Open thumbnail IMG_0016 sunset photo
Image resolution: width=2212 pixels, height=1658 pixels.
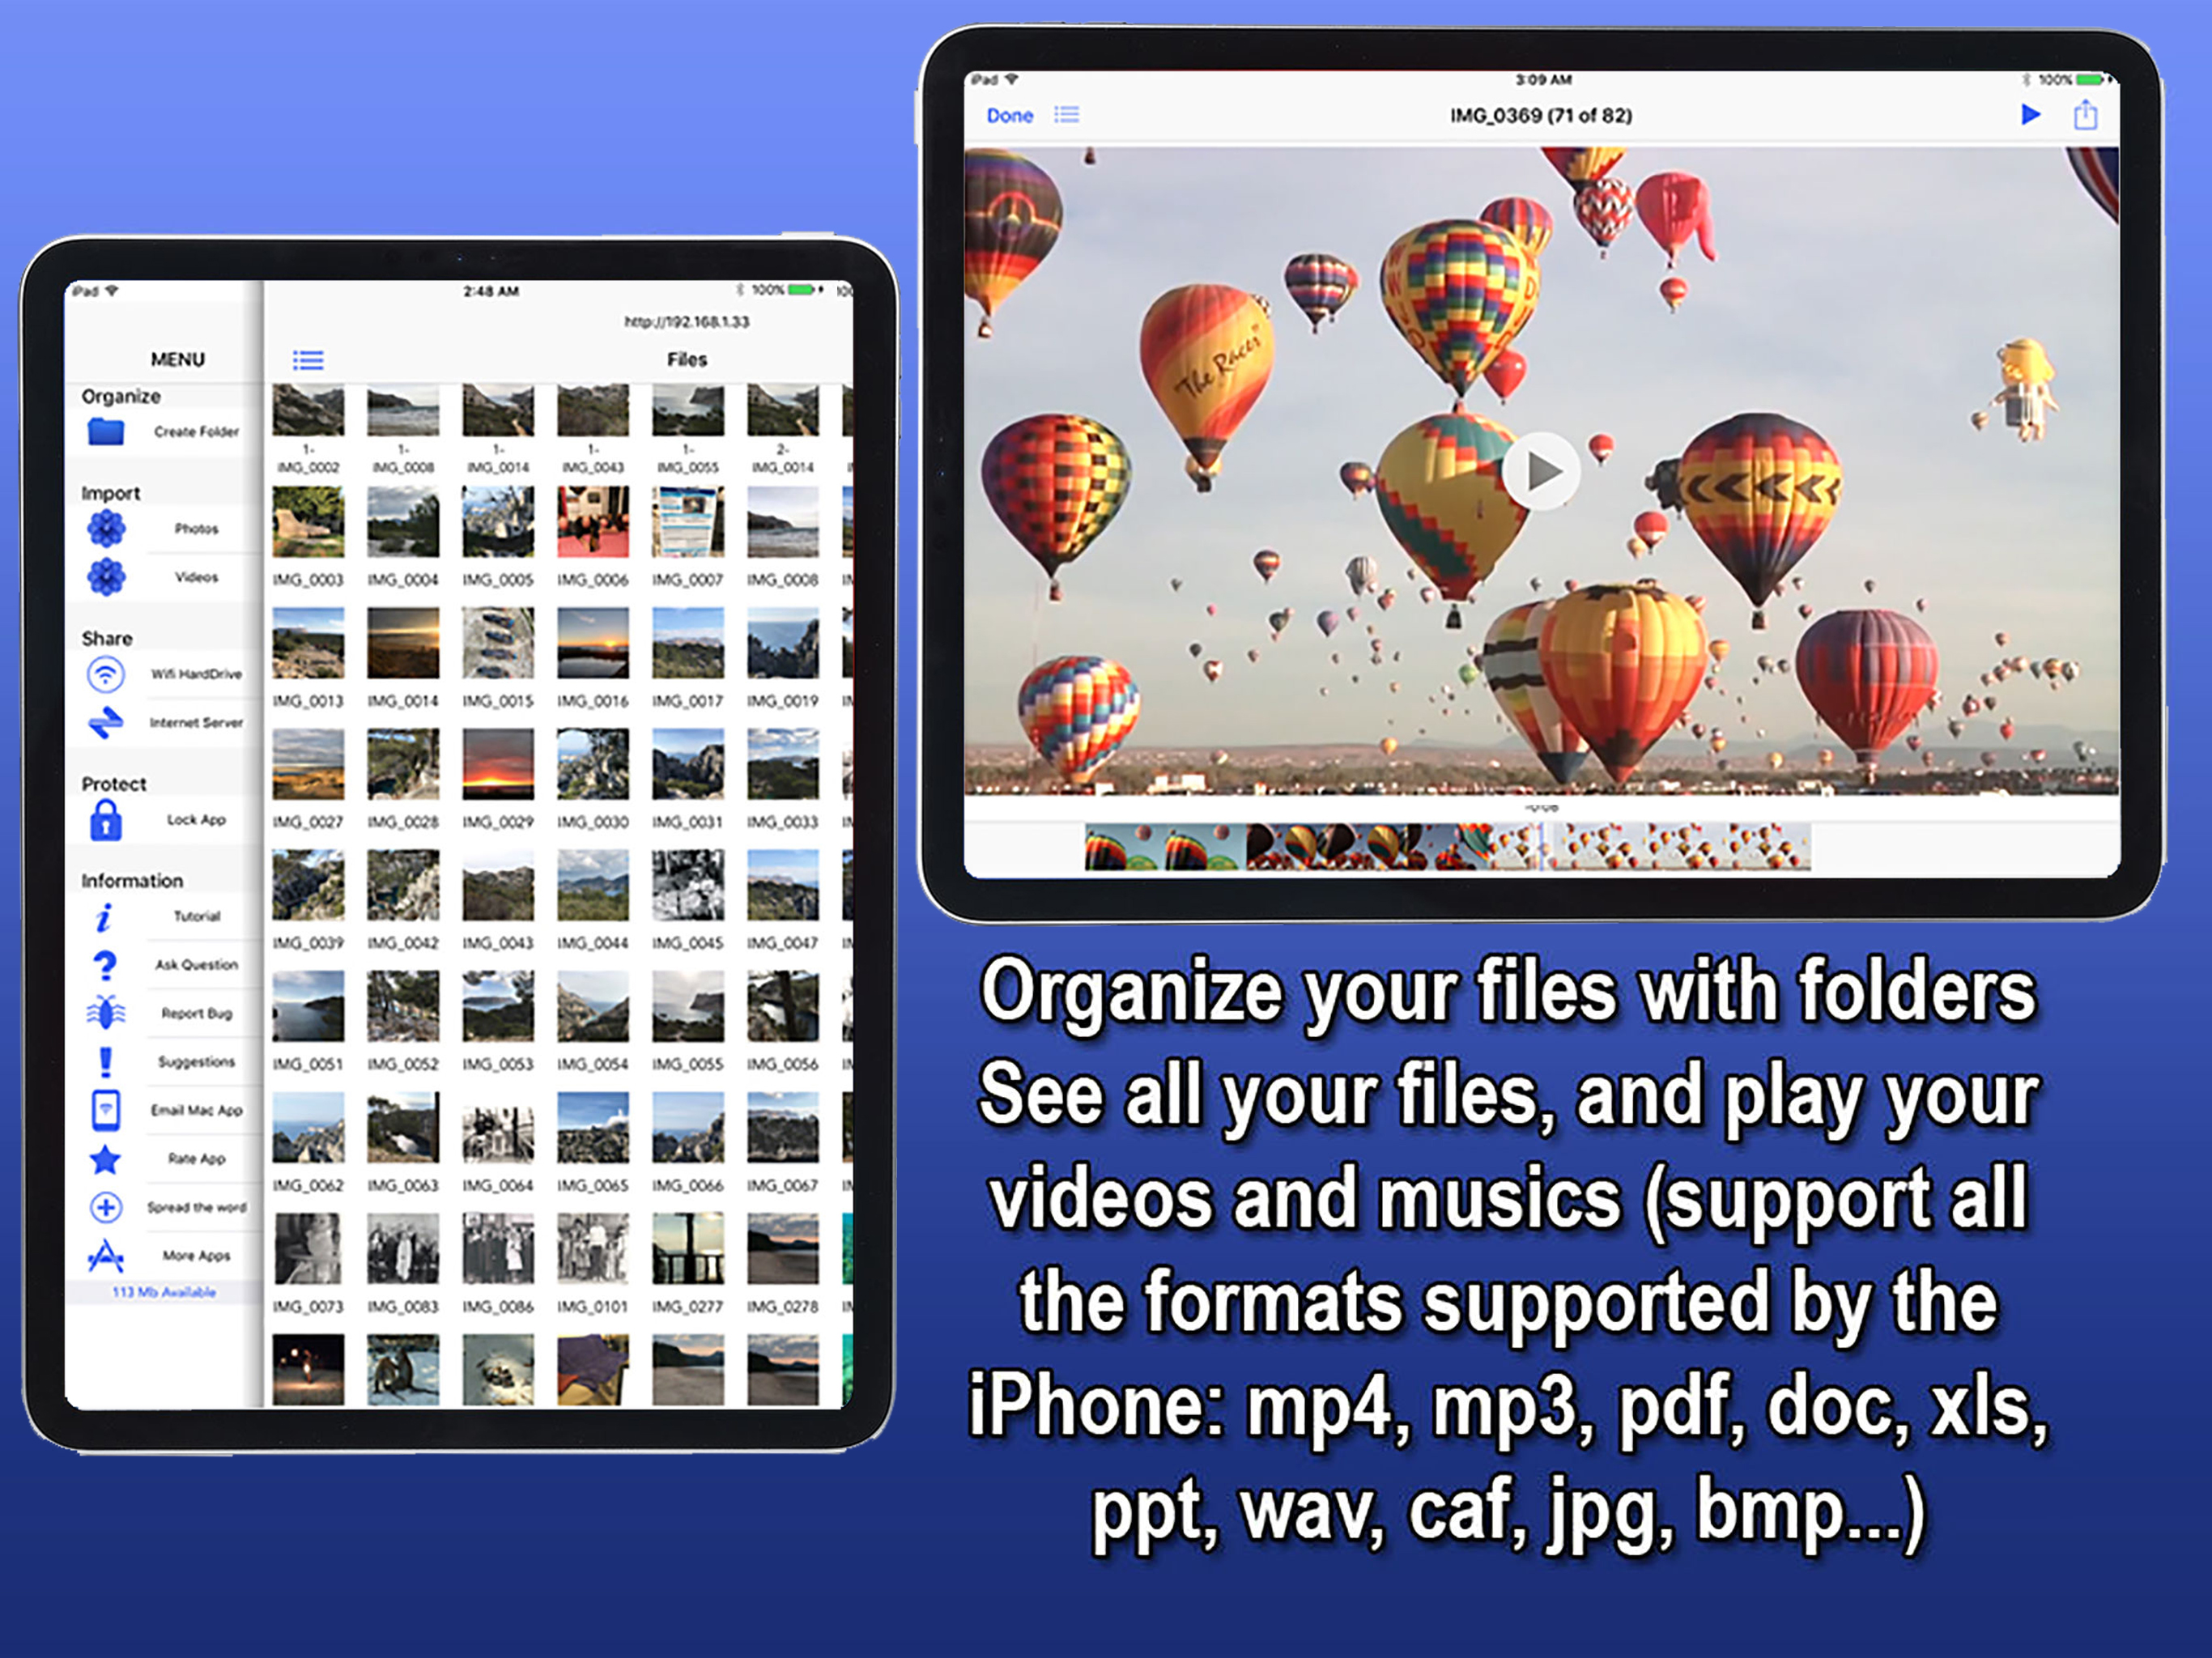tap(593, 643)
